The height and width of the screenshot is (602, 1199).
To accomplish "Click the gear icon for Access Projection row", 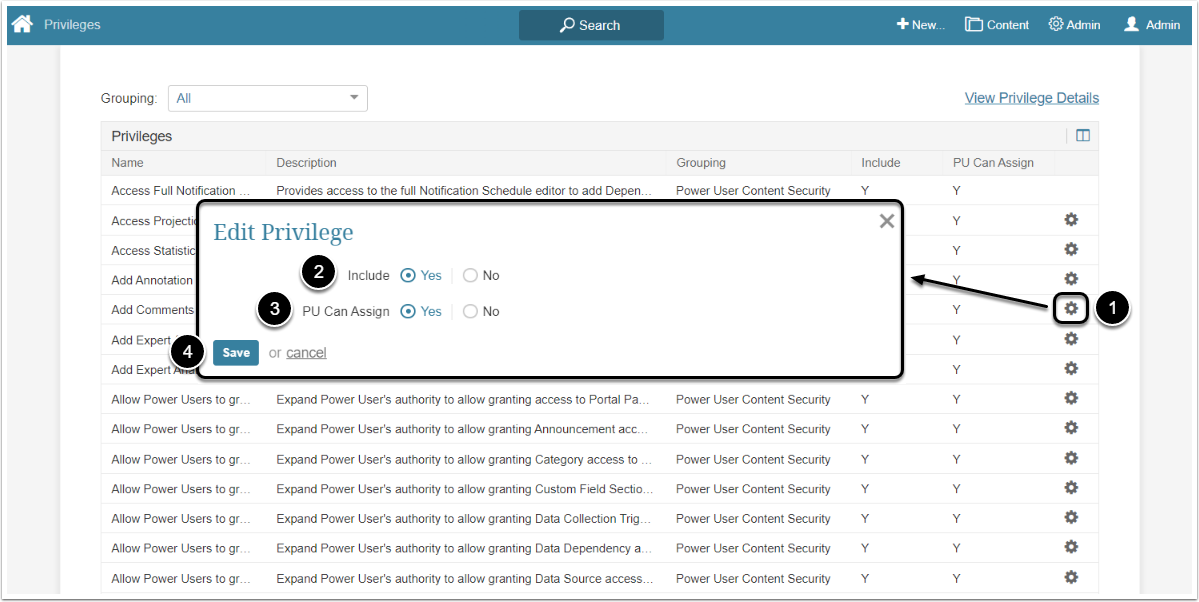I will 1071,220.
